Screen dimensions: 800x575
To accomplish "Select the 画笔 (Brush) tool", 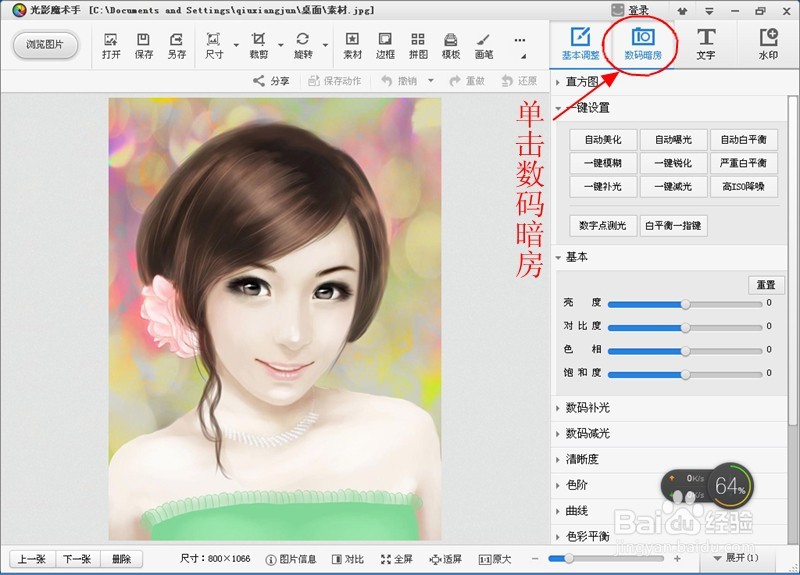I will point(483,46).
